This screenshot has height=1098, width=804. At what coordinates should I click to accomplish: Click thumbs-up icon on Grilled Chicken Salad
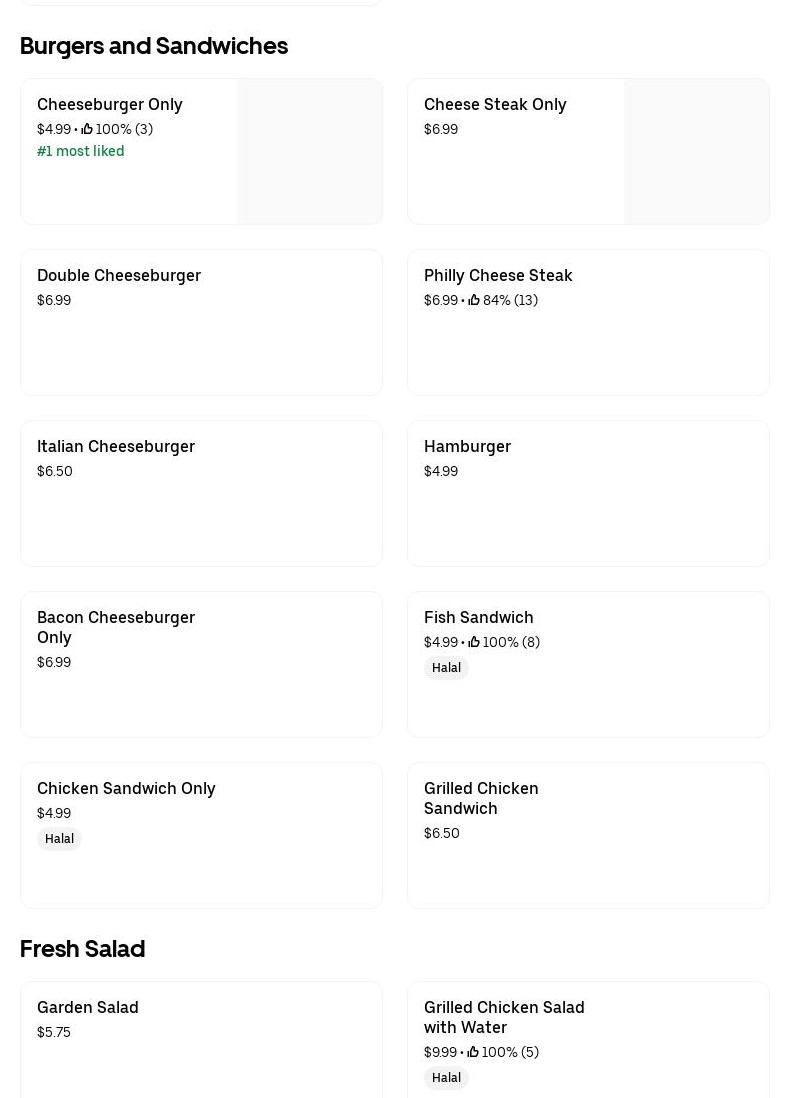(x=473, y=1052)
